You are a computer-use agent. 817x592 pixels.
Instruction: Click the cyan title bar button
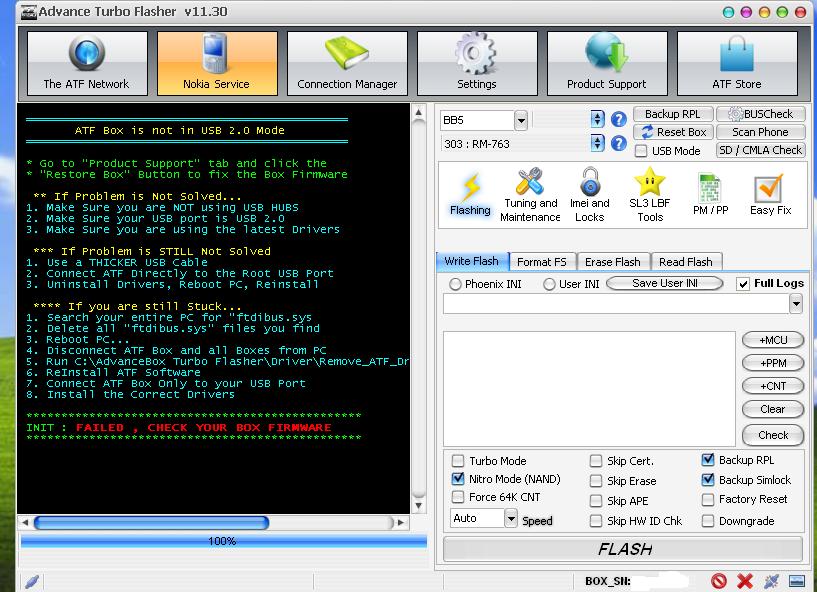pos(729,13)
